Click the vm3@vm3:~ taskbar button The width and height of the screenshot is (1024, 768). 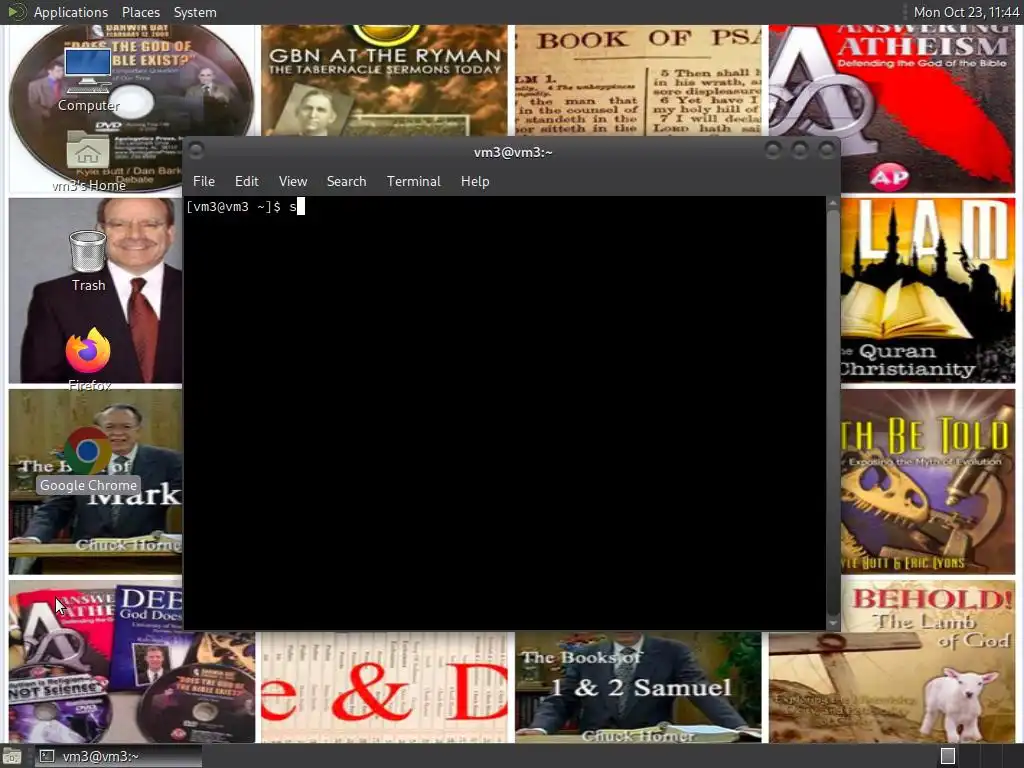(118, 756)
